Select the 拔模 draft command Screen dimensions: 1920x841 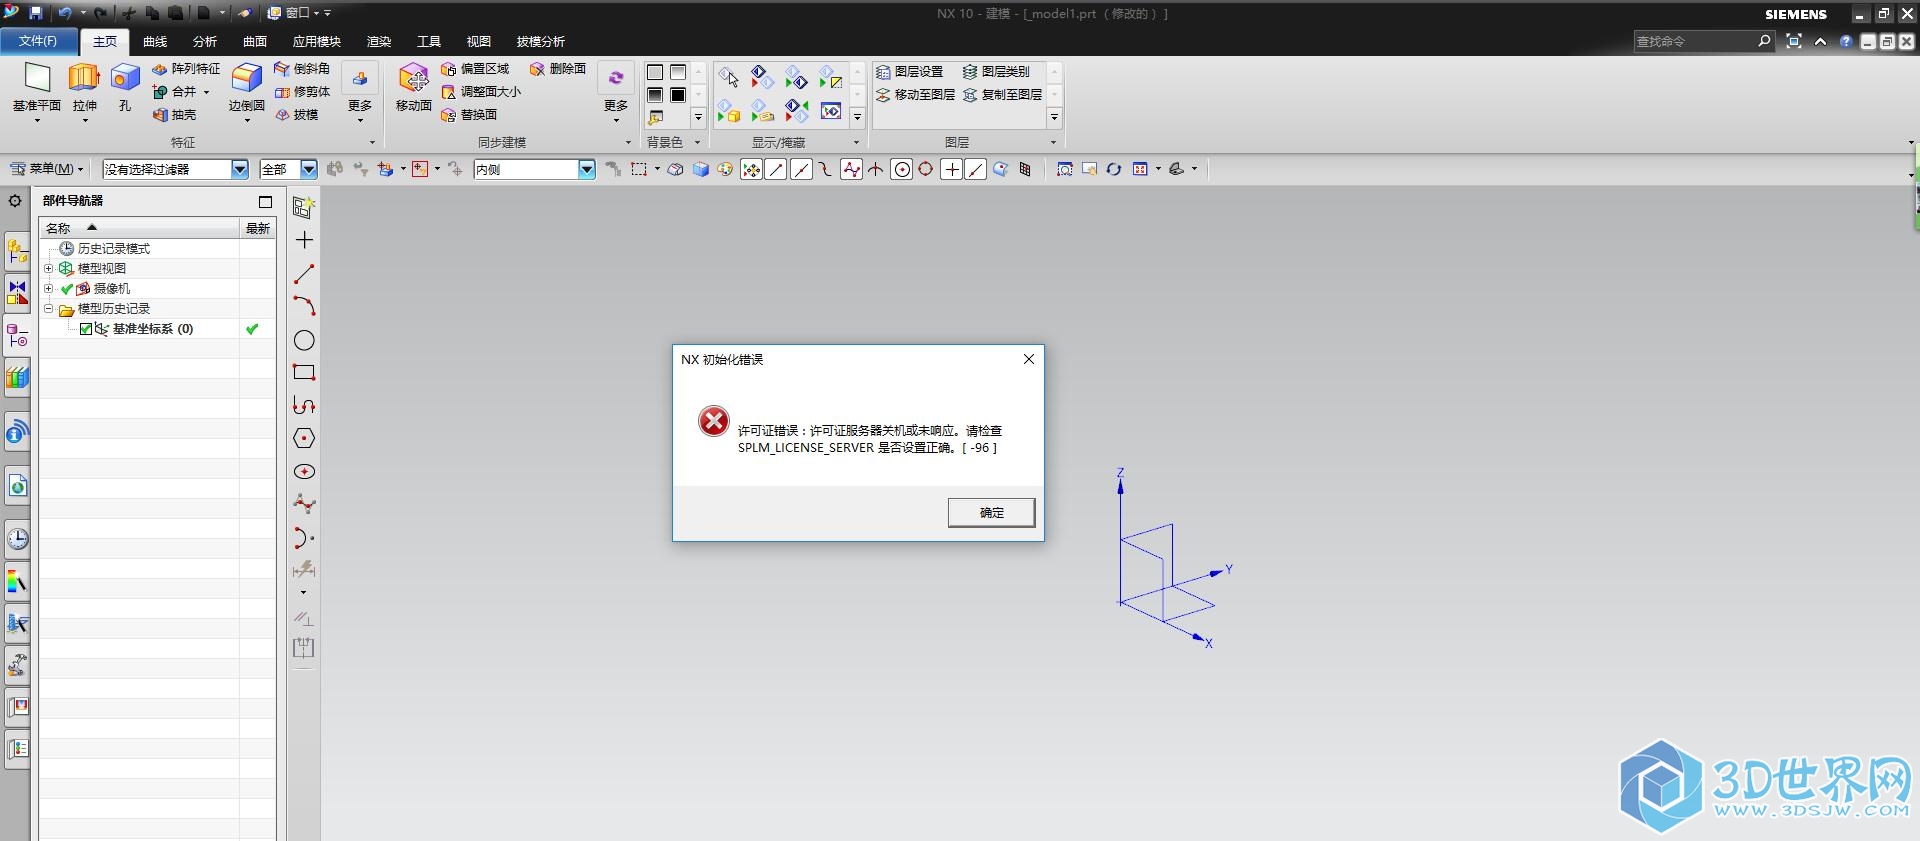tap(296, 115)
